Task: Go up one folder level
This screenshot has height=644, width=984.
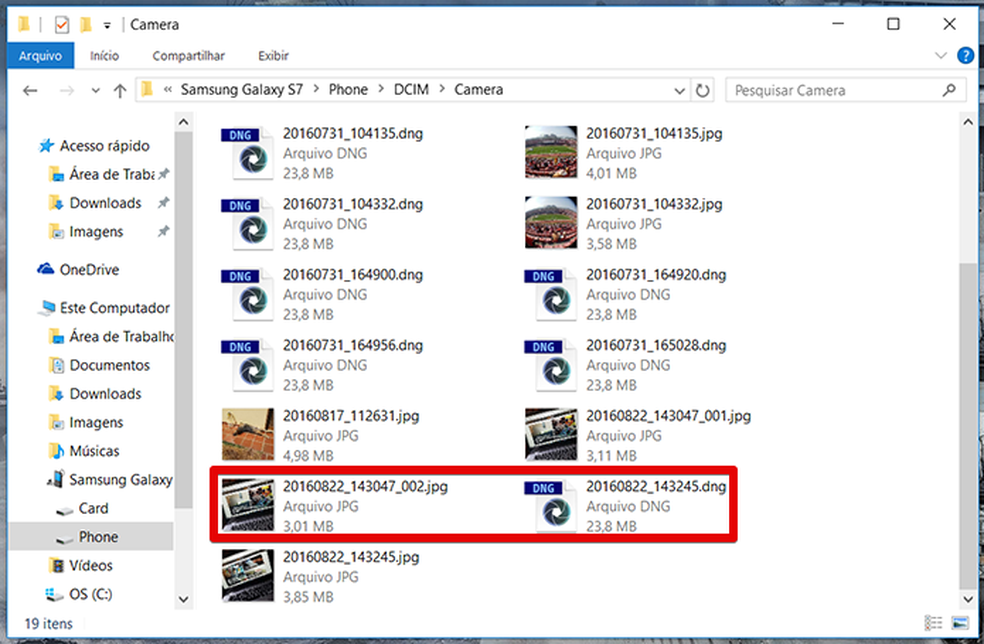Action: tap(120, 90)
